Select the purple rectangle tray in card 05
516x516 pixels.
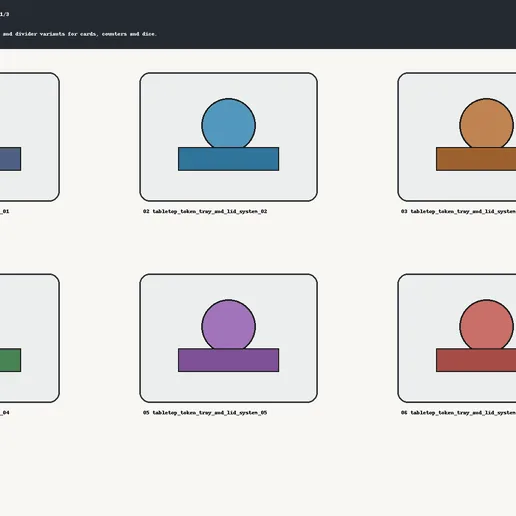click(228, 360)
